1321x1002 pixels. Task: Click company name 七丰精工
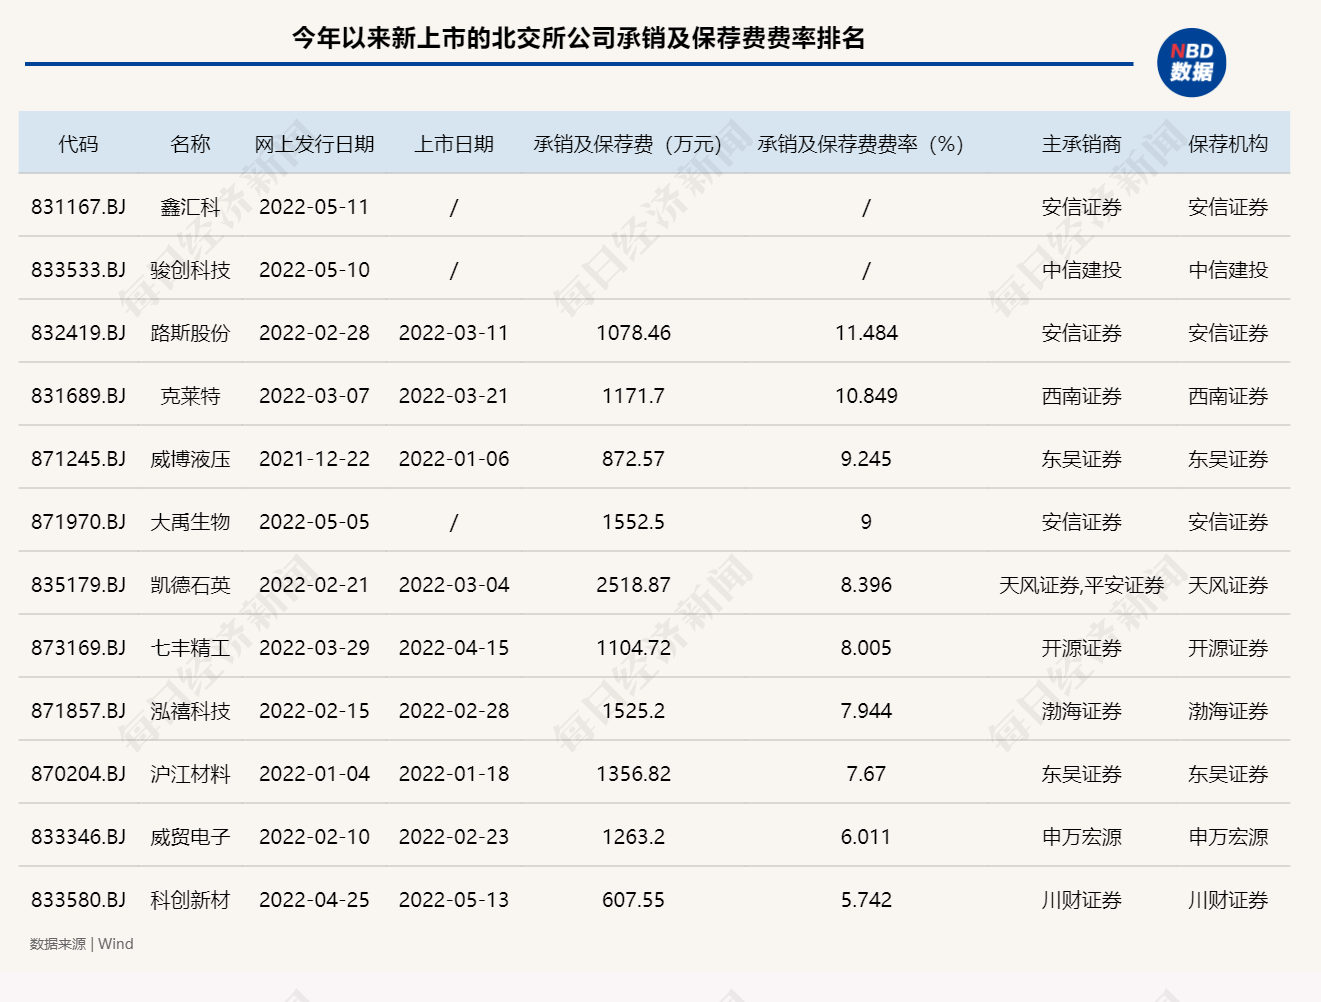190,648
